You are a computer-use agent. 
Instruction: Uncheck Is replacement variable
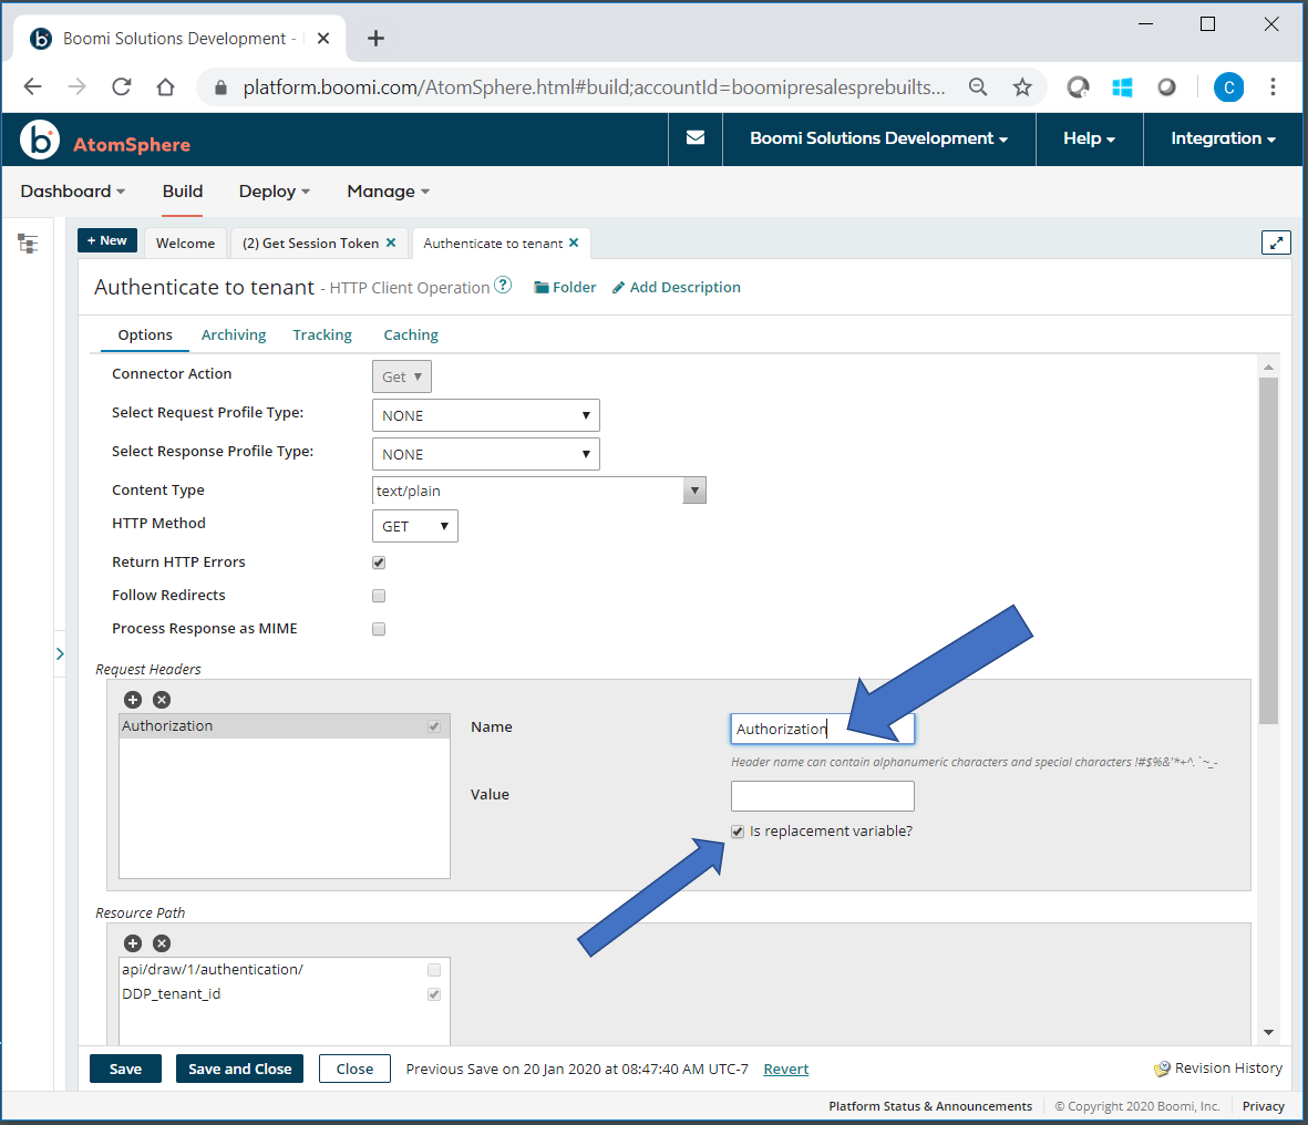(737, 831)
